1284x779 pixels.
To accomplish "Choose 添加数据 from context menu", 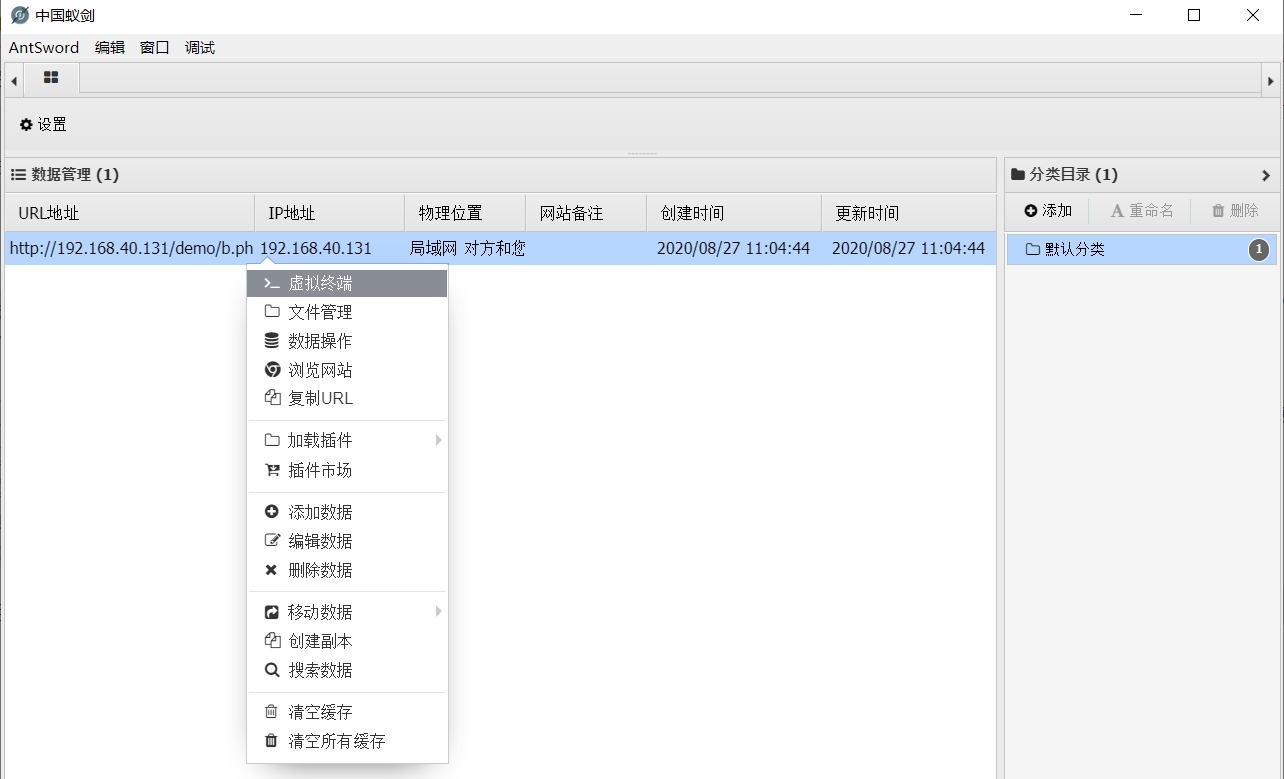I will click(347, 513).
